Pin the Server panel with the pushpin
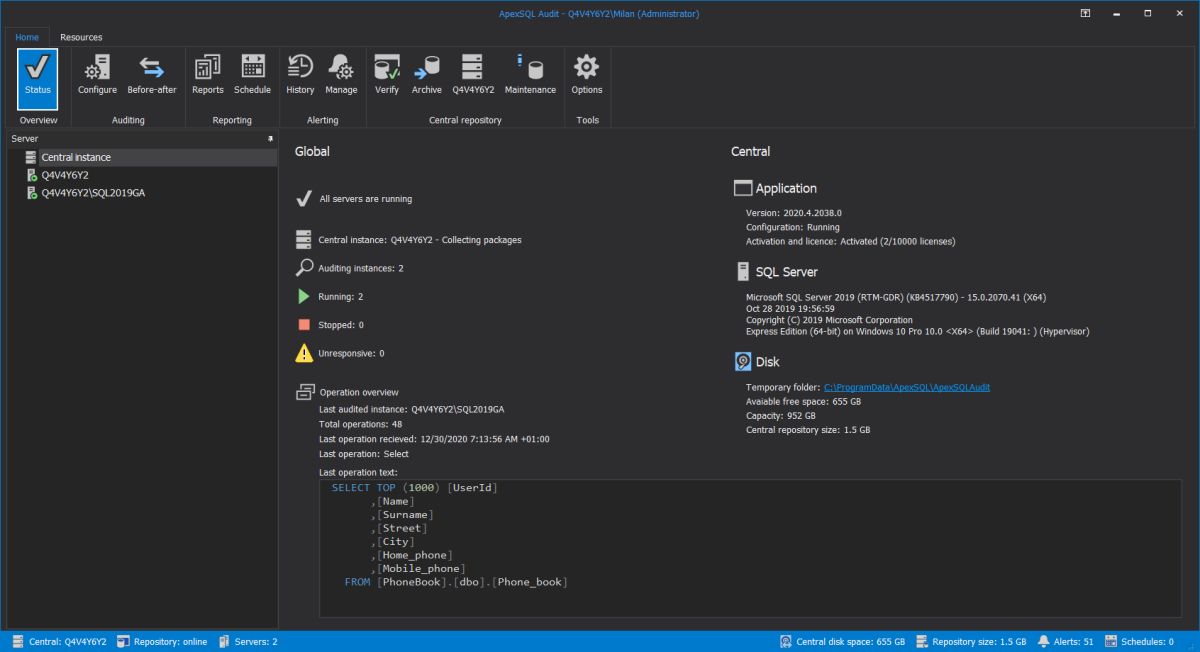1200x652 pixels. click(x=270, y=138)
